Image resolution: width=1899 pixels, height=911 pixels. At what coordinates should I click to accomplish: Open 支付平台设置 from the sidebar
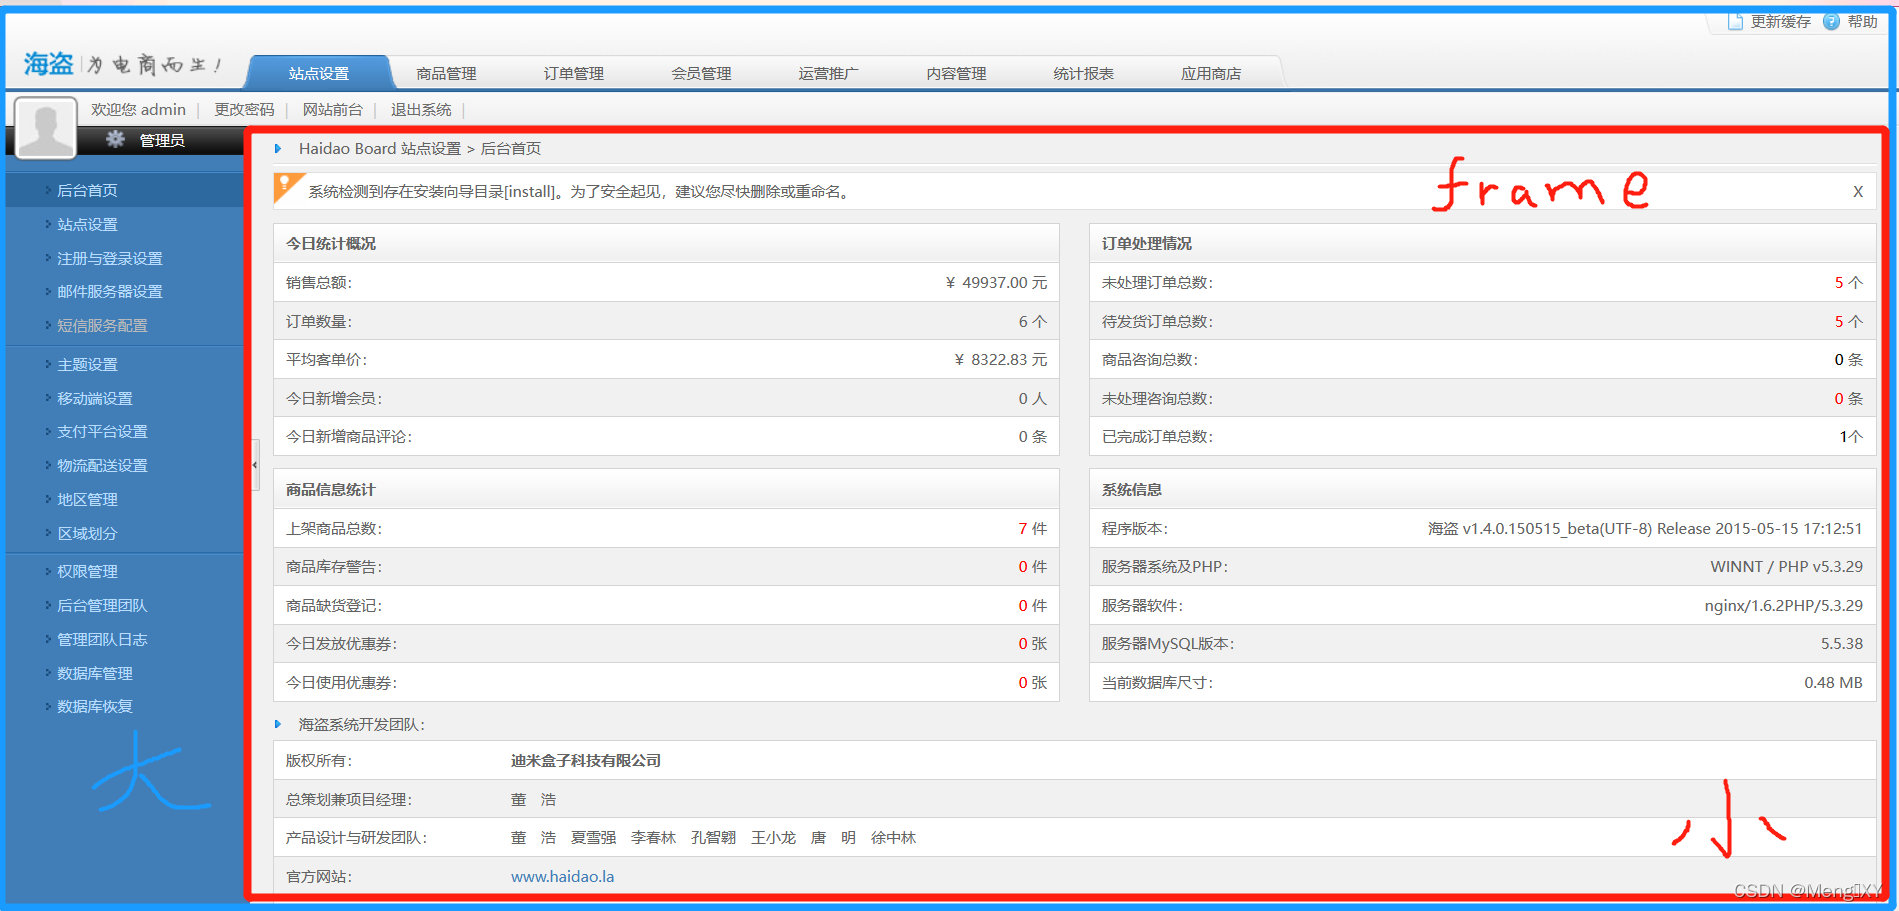tap(100, 431)
